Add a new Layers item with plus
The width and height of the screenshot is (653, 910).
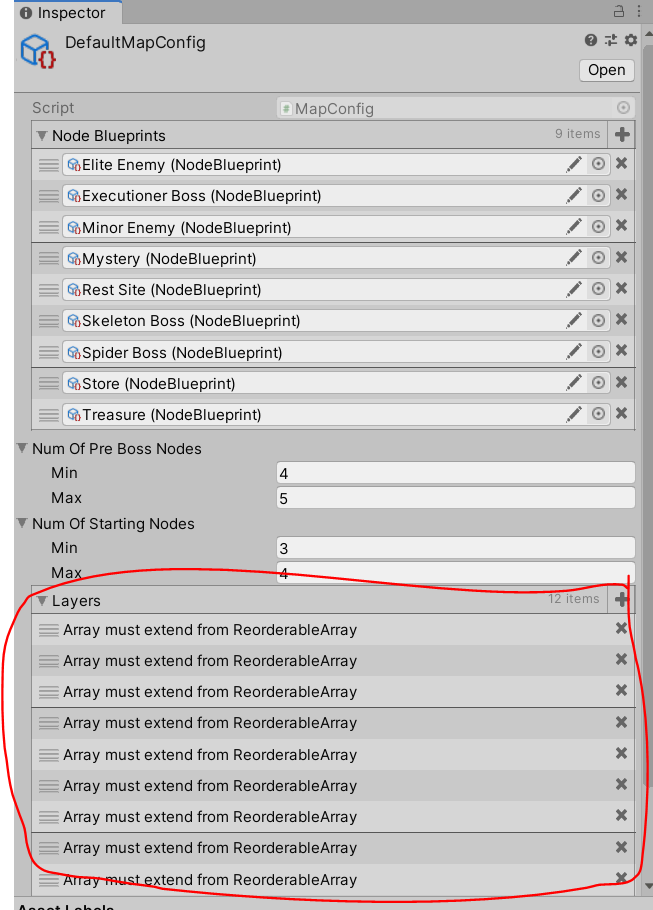pos(622,600)
